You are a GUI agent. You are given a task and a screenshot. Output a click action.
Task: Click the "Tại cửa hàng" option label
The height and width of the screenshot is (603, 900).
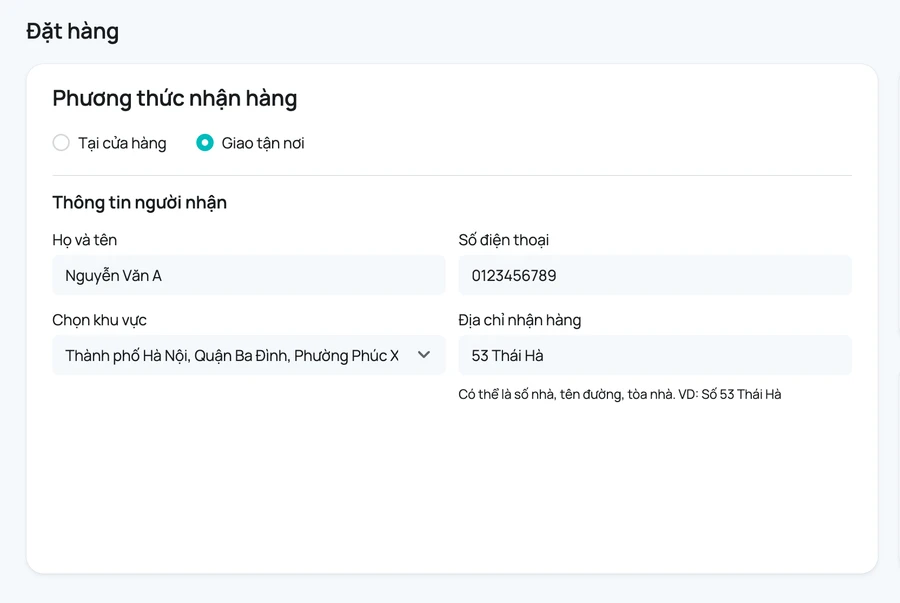click(122, 143)
